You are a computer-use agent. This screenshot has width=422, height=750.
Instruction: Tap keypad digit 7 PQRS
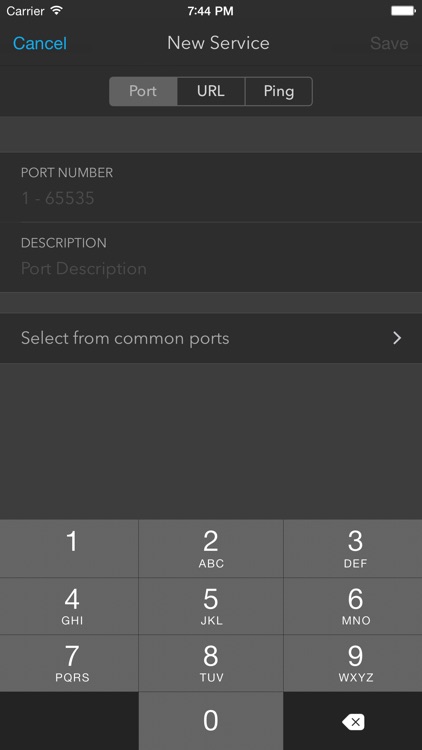[69, 663]
